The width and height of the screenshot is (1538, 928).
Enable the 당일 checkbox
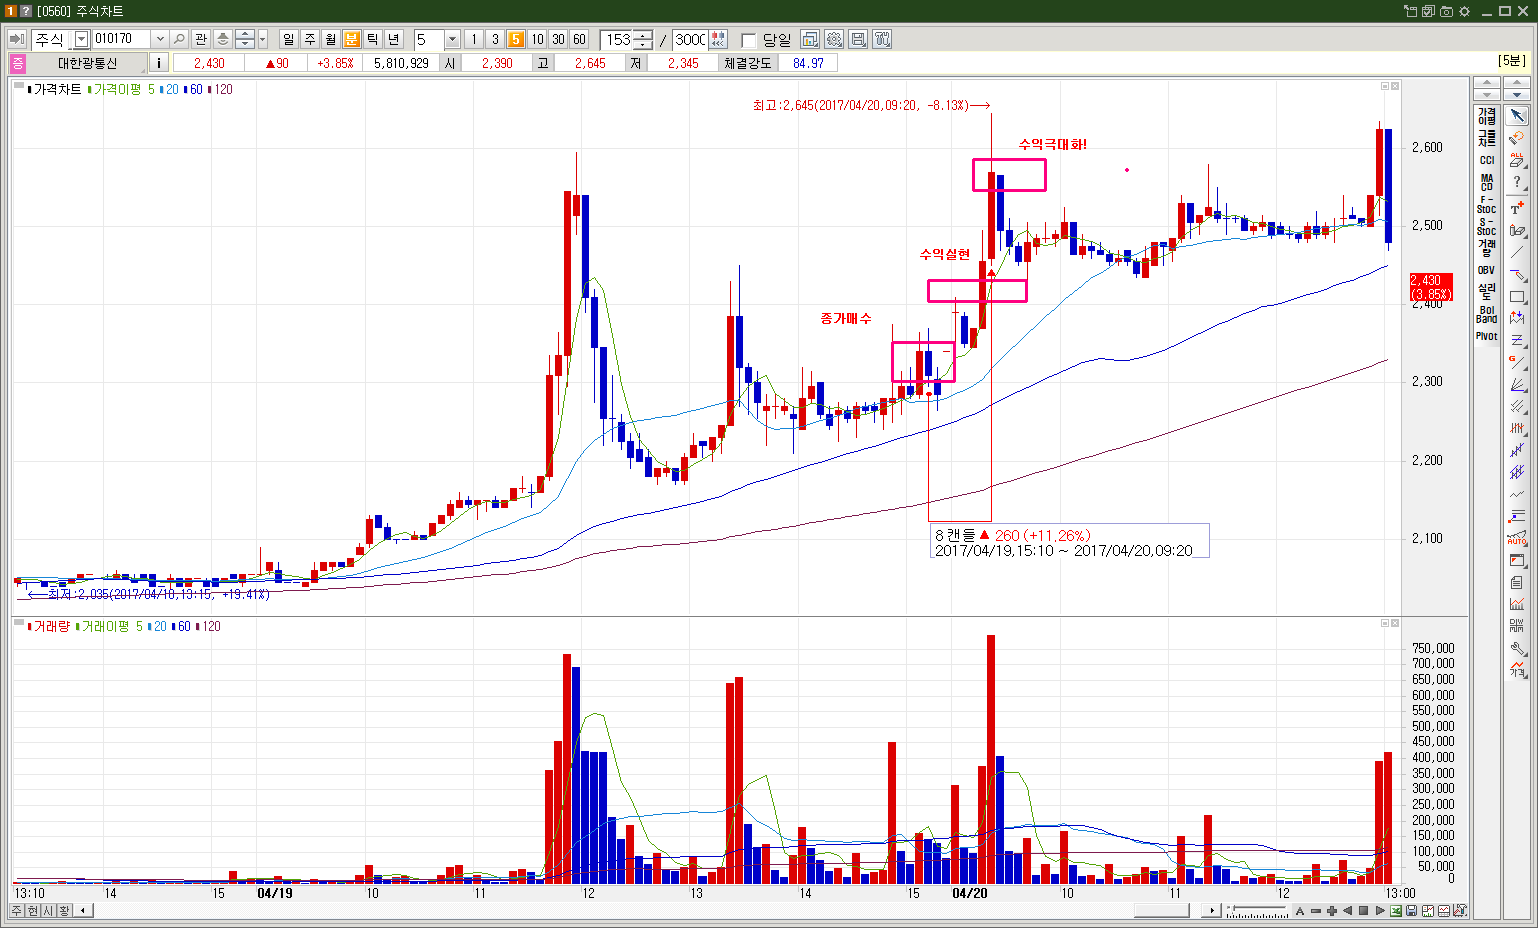748,40
